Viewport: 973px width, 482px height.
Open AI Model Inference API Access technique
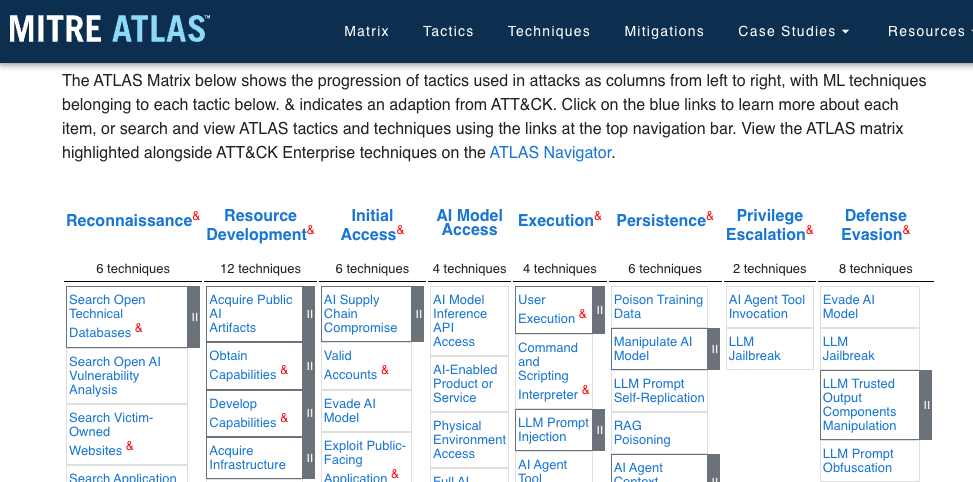click(459, 321)
